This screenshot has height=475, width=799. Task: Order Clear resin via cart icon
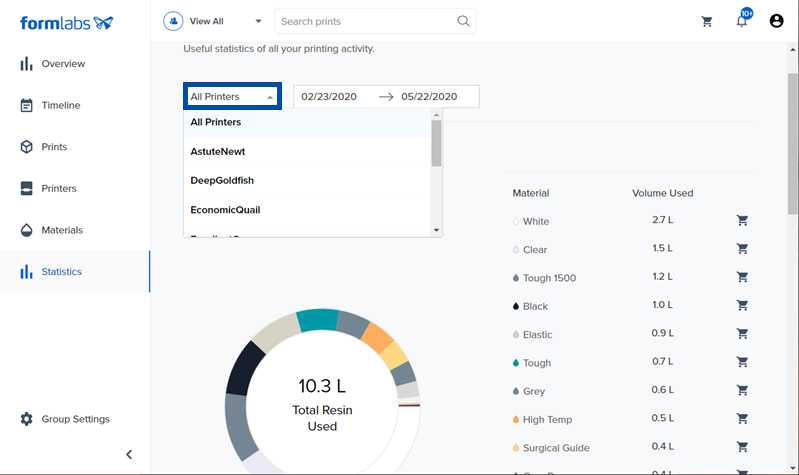(x=742, y=249)
